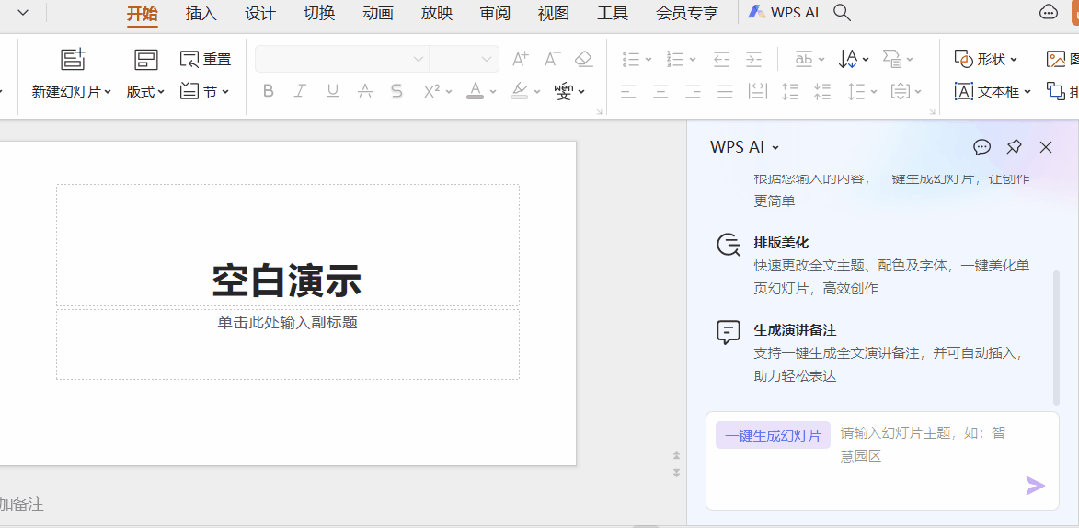1079x528 pixels.
Task: Open the 新建幻灯片 dropdown arrow
Action: pyautogui.click(x=108, y=92)
